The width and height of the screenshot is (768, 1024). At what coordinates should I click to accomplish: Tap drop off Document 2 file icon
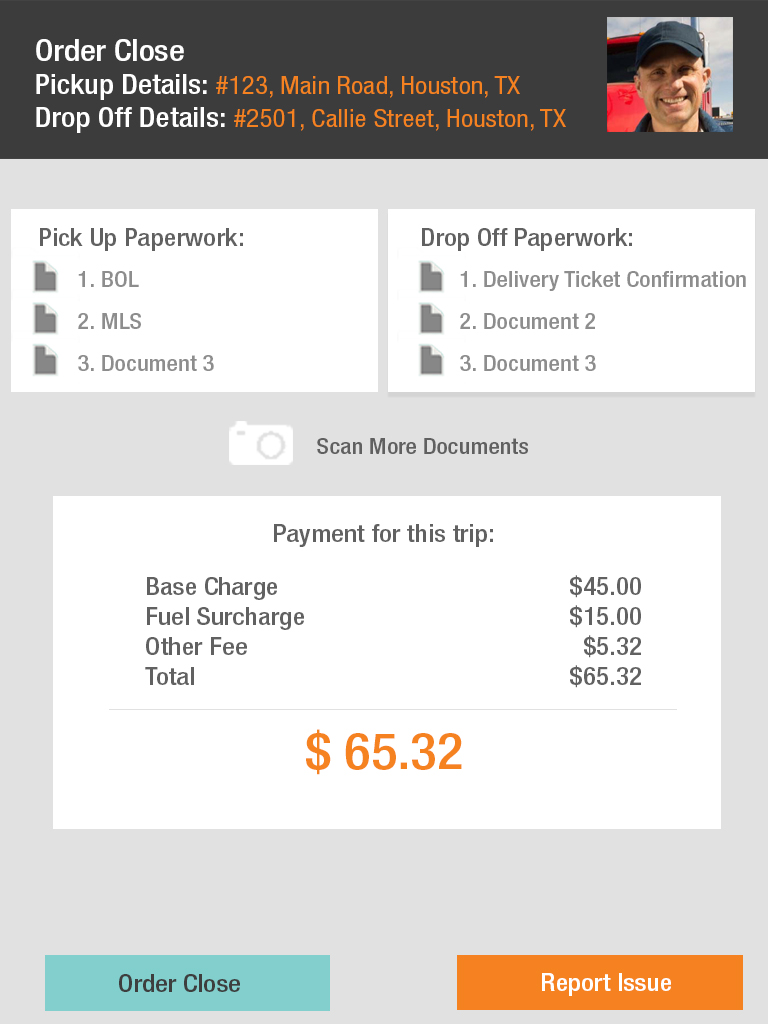(432, 319)
